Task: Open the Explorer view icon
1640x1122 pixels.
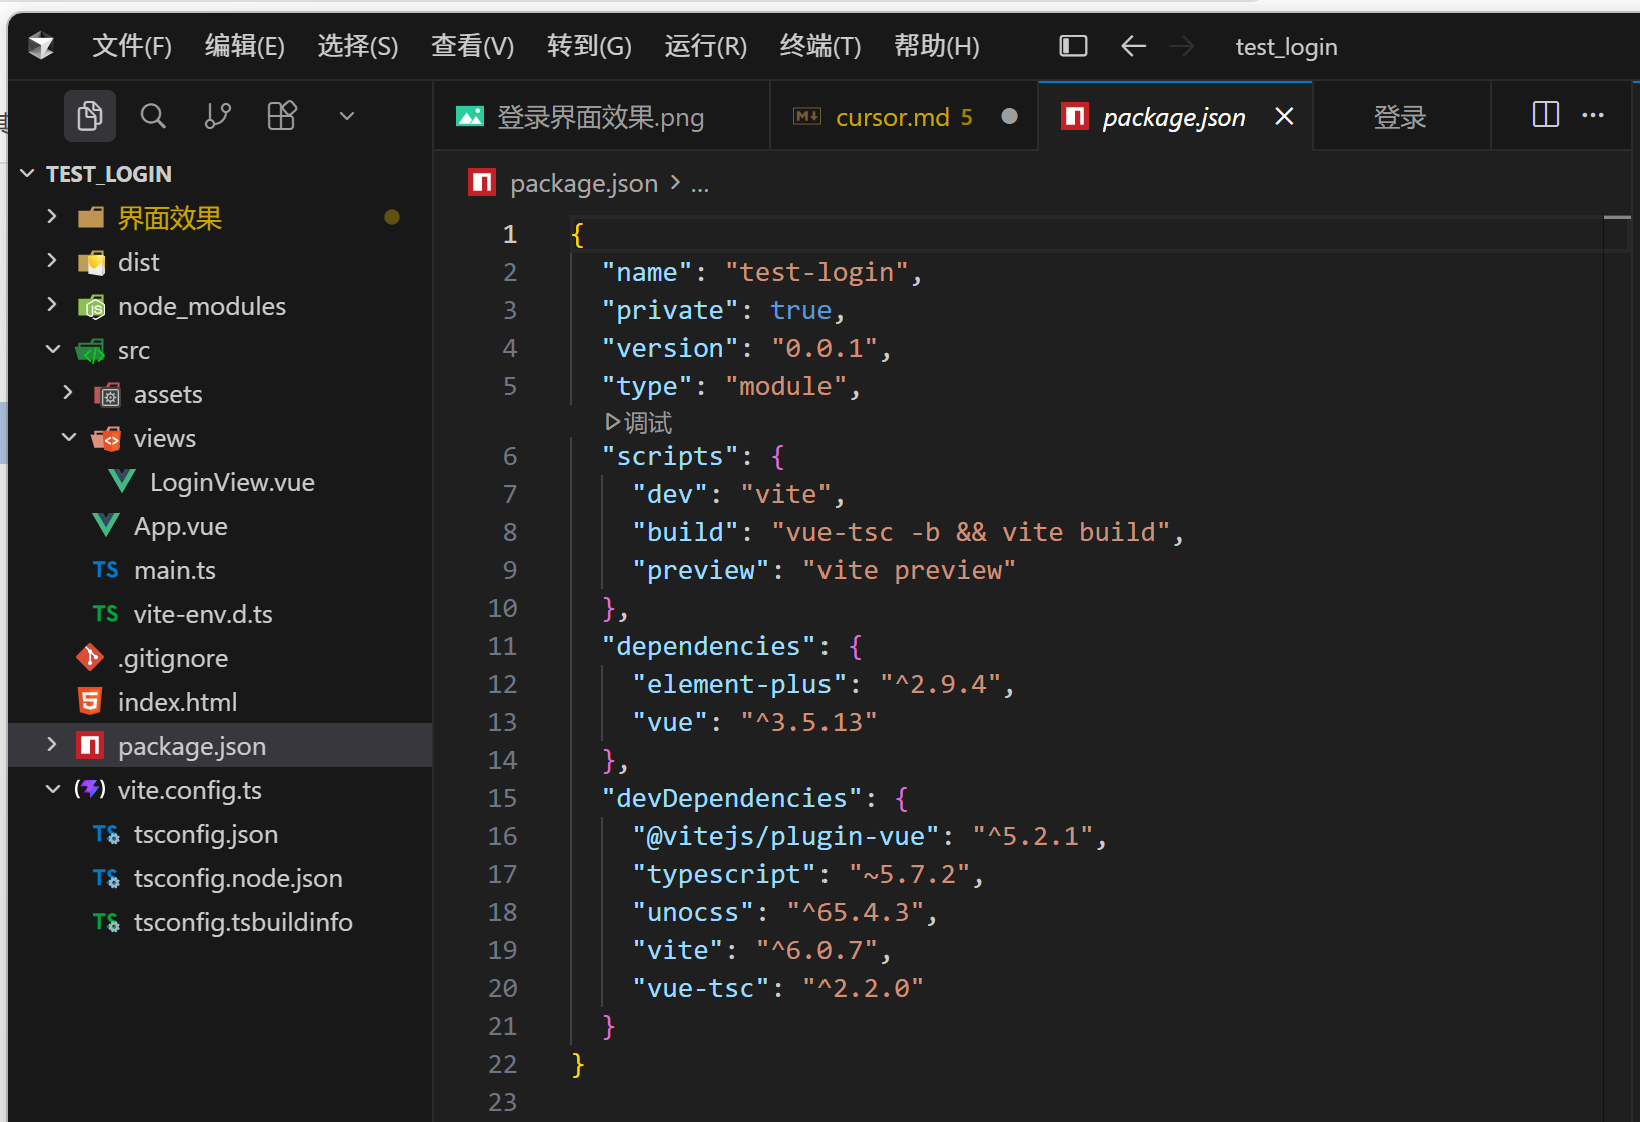Action: click(90, 116)
